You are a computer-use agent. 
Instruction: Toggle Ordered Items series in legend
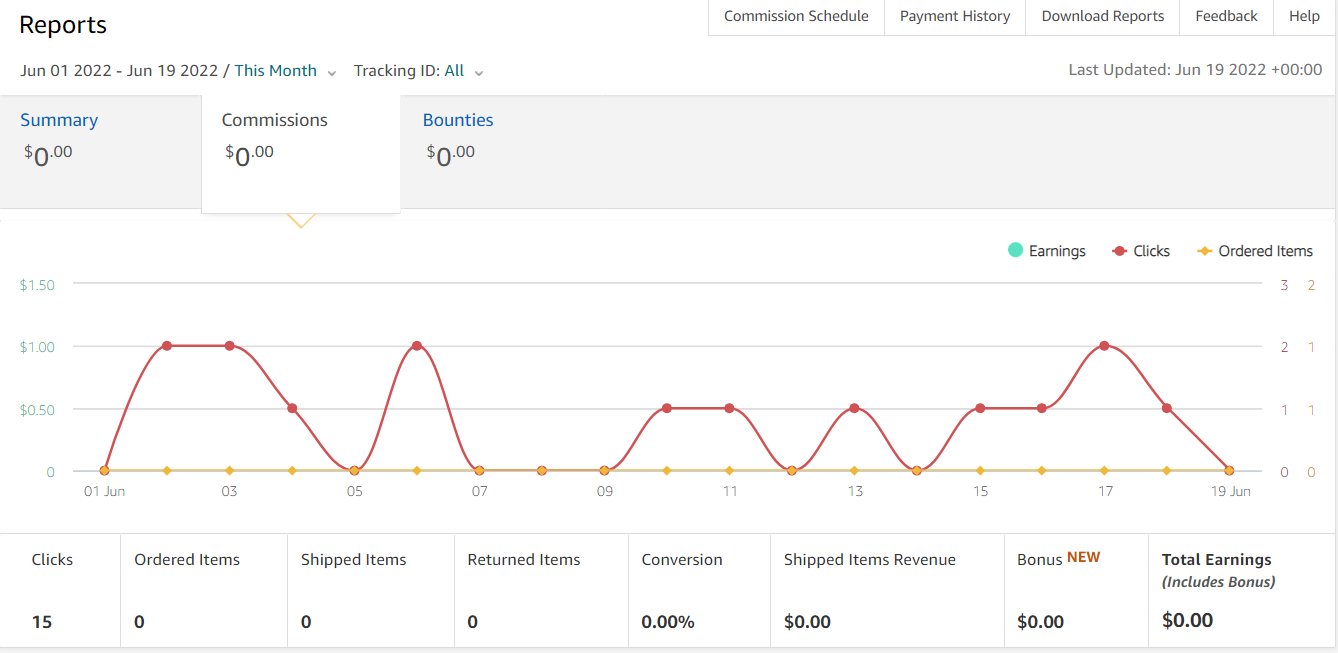[x=1255, y=251]
